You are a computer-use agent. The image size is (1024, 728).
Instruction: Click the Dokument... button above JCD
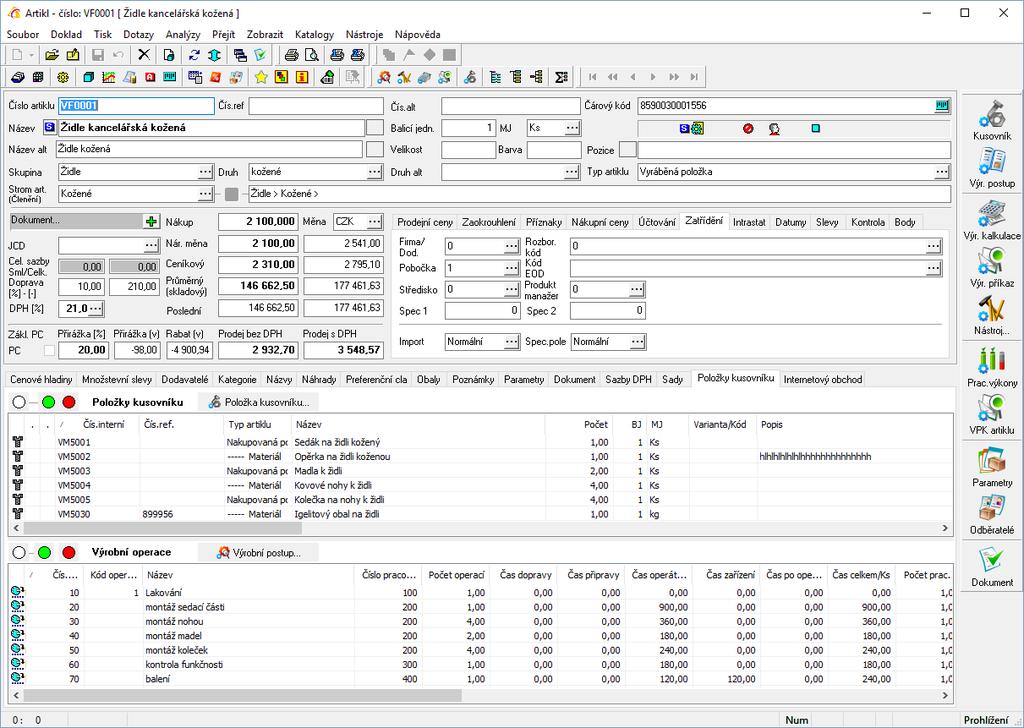[76, 221]
